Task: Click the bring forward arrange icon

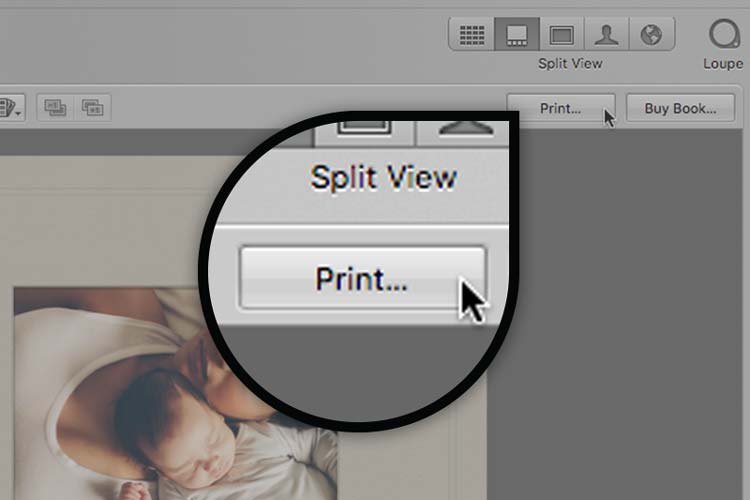Action: coord(92,107)
